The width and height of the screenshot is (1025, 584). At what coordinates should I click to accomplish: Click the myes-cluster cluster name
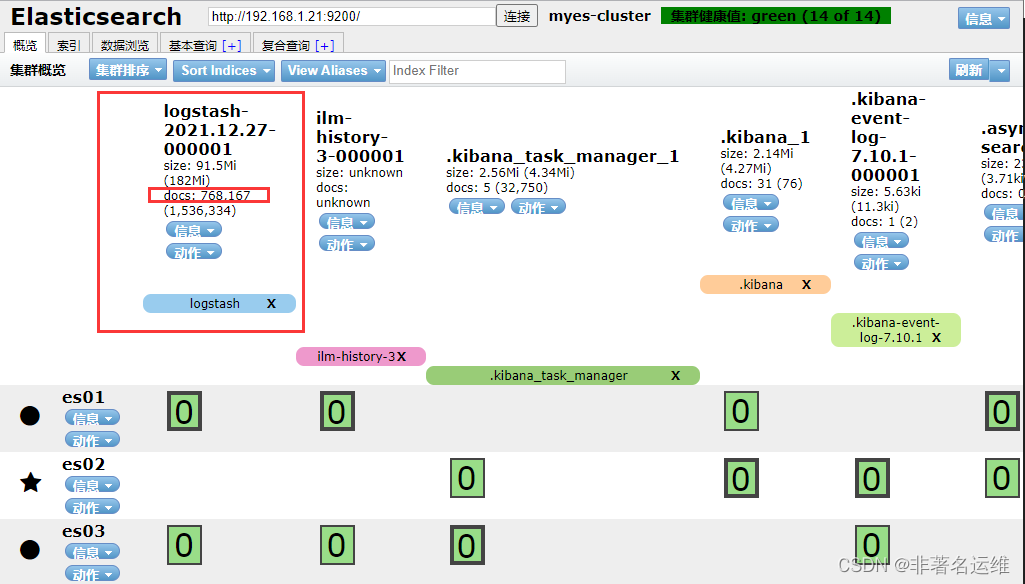(x=600, y=16)
